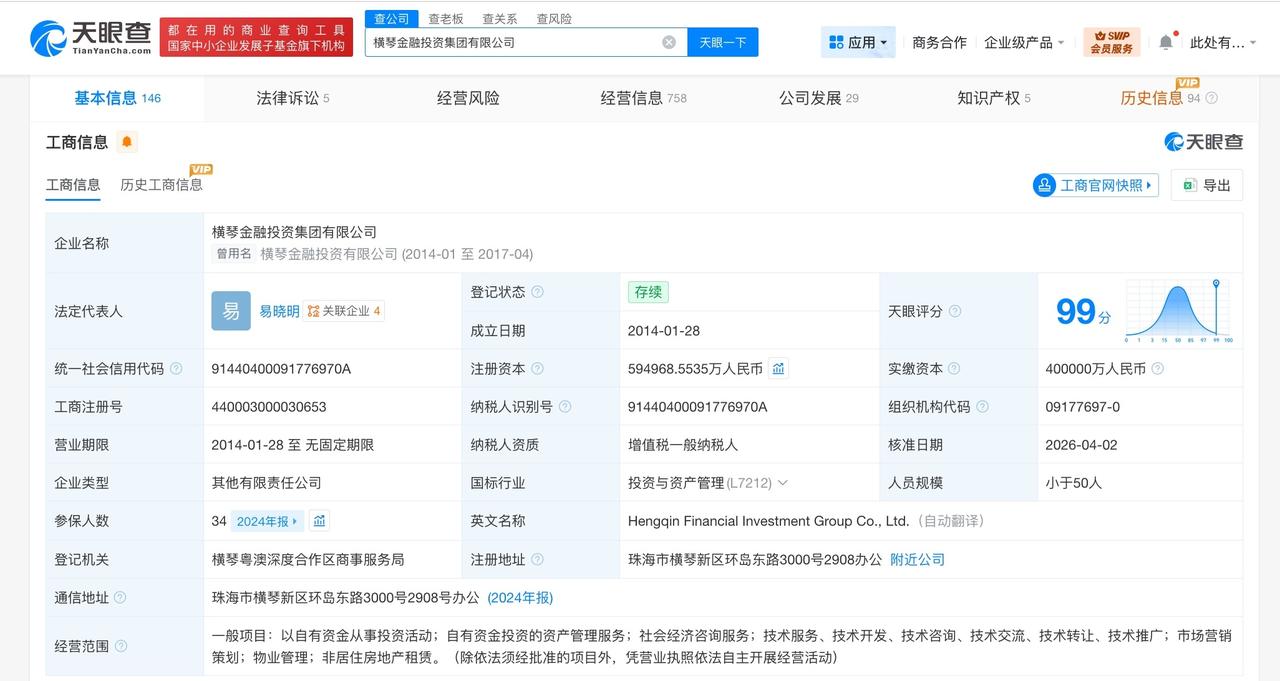Click inside the company name search field
The image size is (1280, 681).
[x=520, y=41]
